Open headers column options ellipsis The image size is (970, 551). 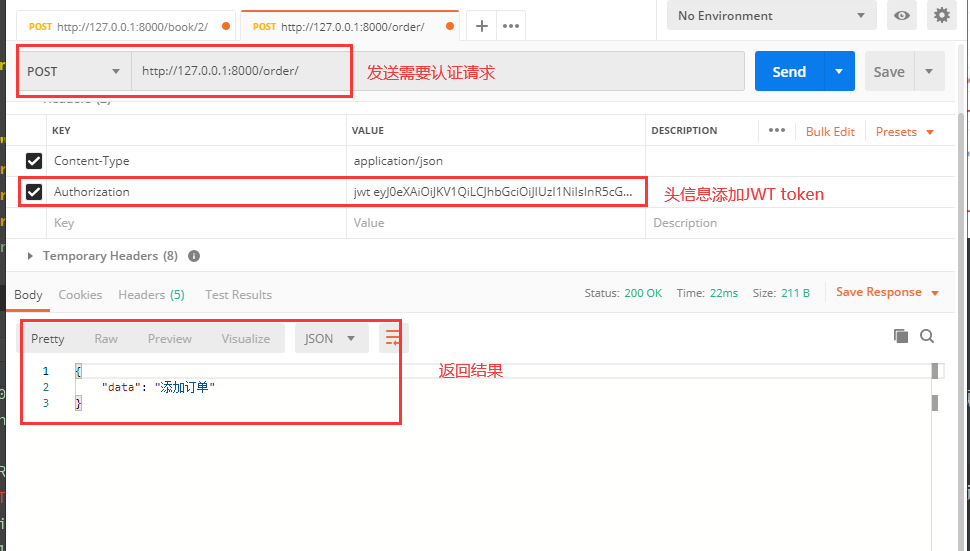tap(776, 130)
